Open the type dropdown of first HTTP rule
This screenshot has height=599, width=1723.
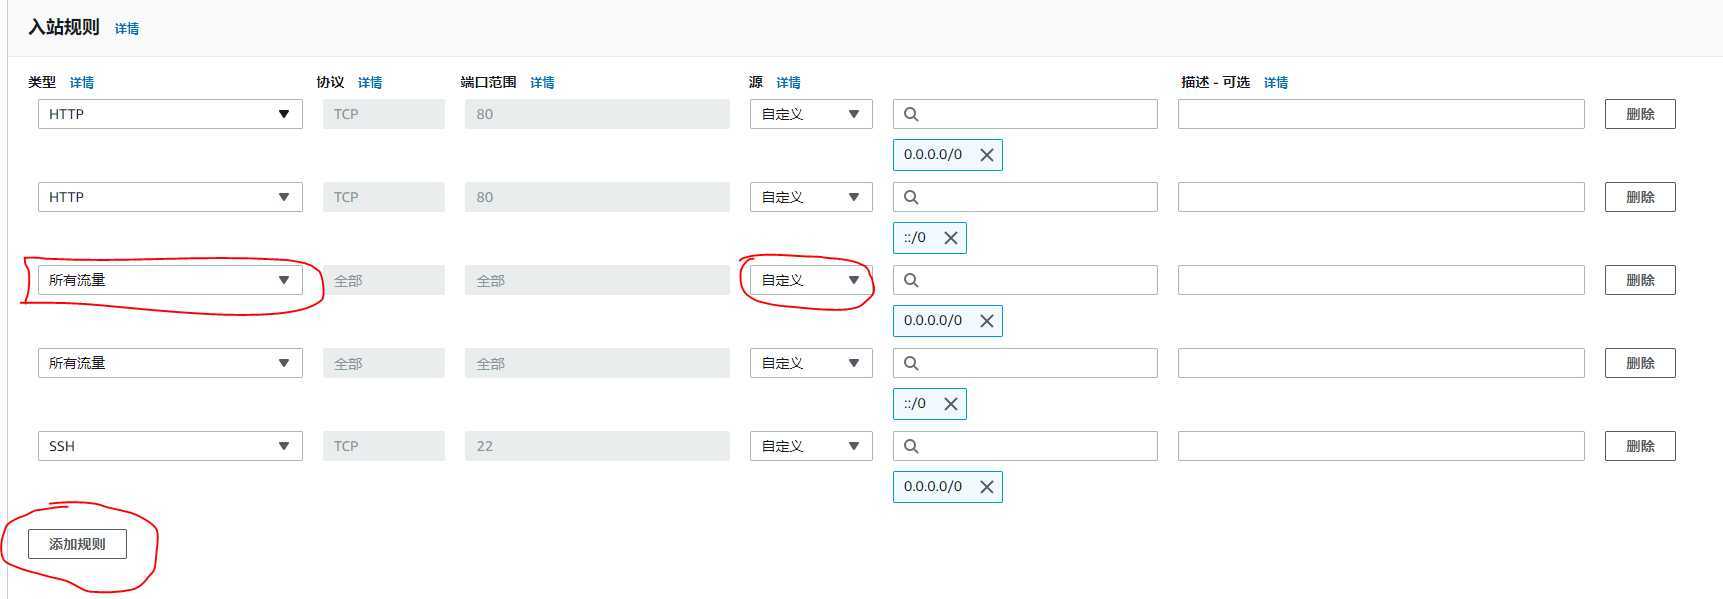(x=170, y=114)
